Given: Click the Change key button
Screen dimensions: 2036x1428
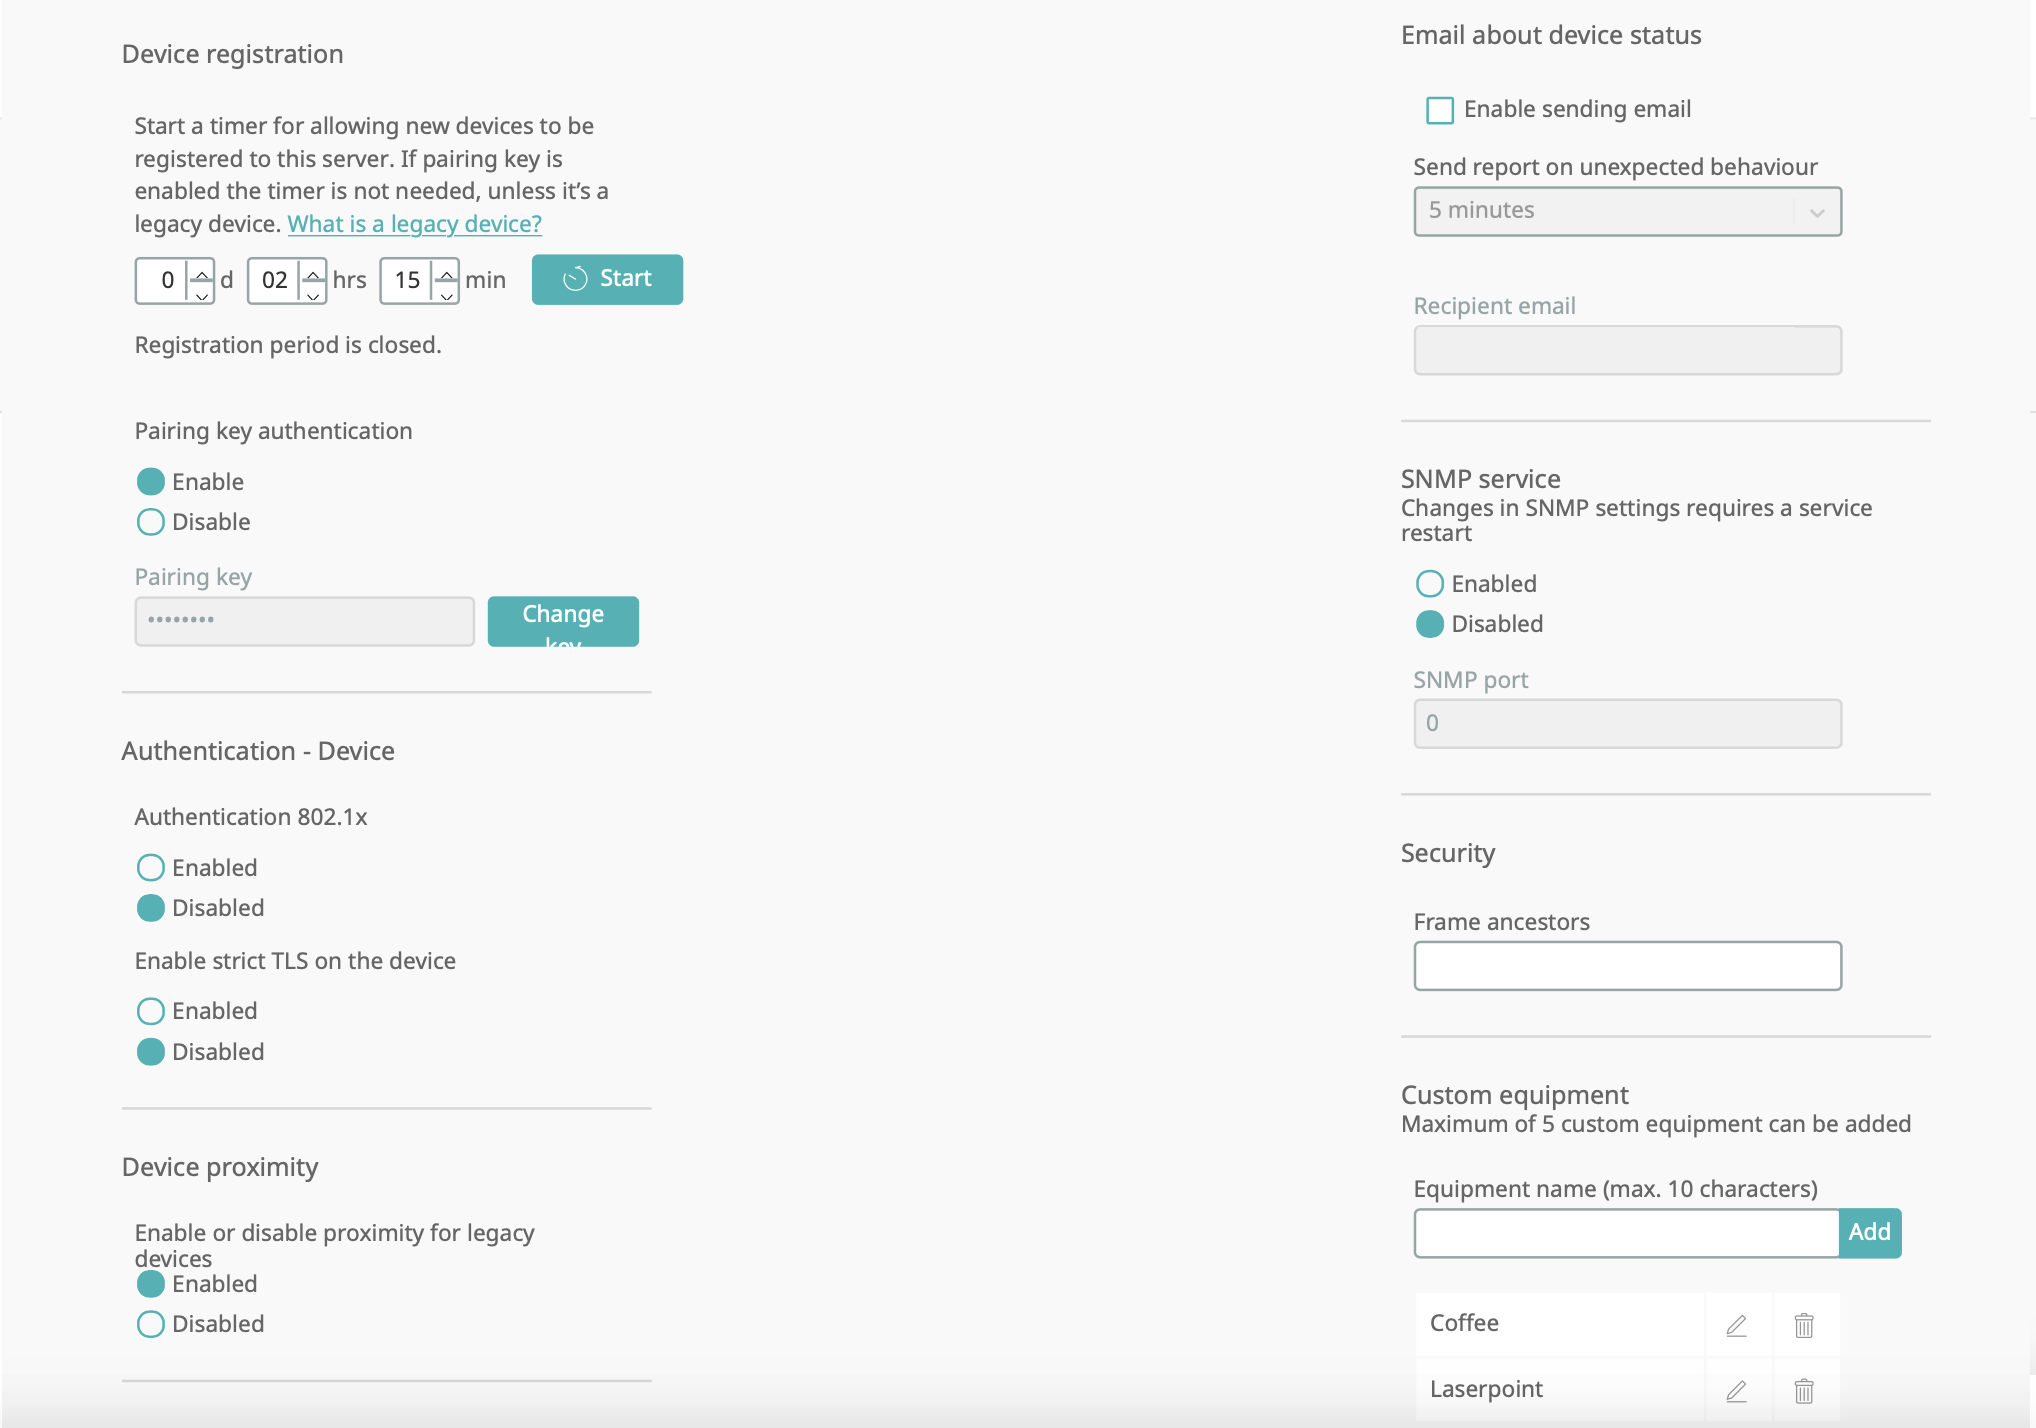Looking at the screenshot, I should (562, 621).
